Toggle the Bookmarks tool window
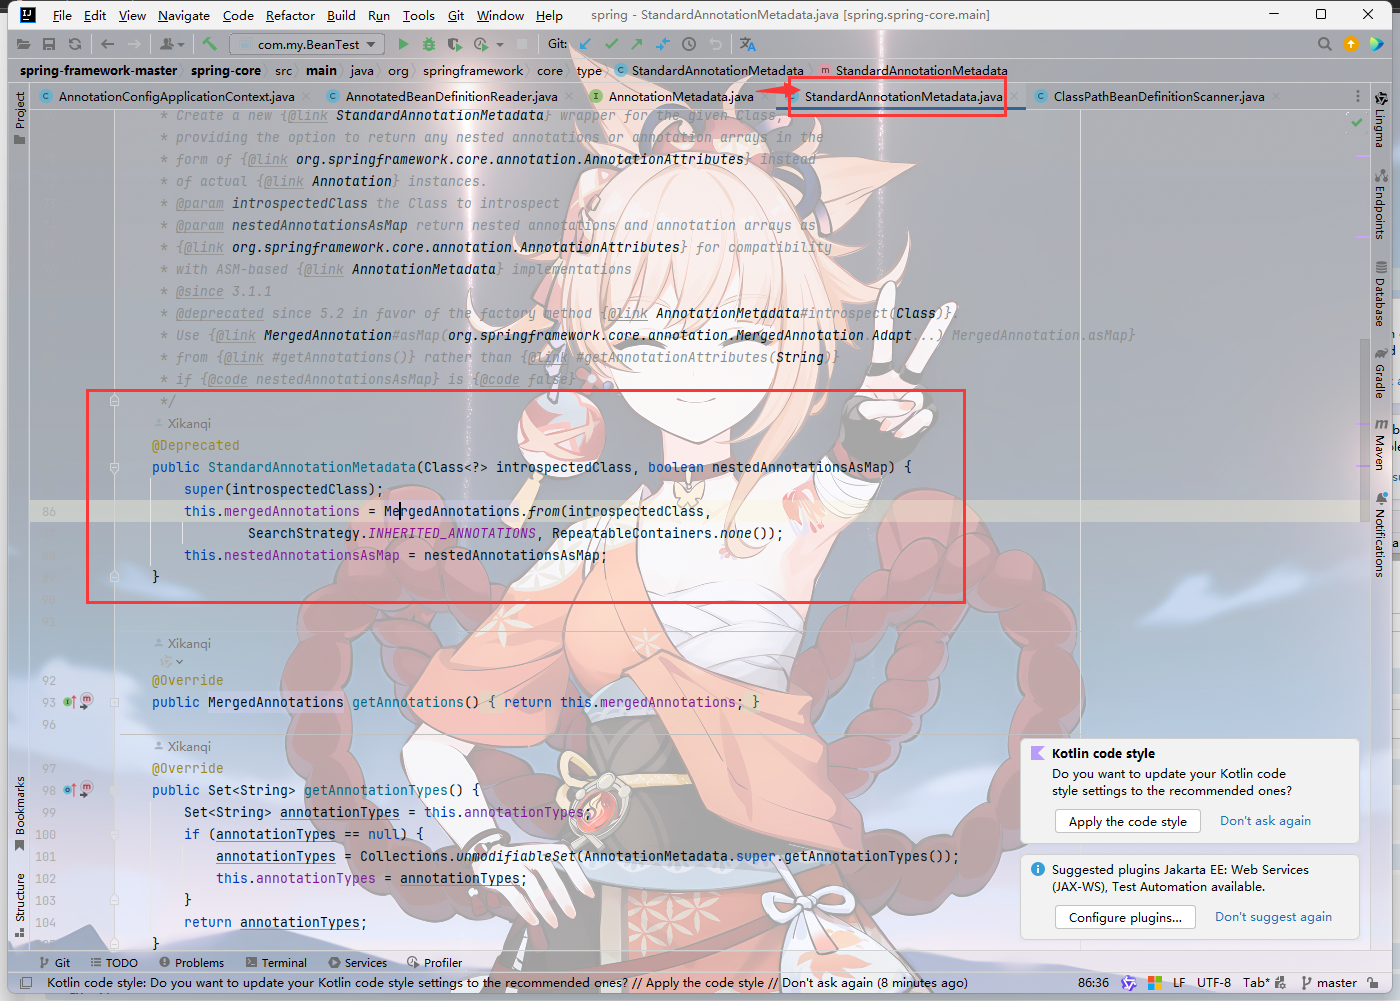Viewport: 1400px width, 1001px height. tap(19, 814)
